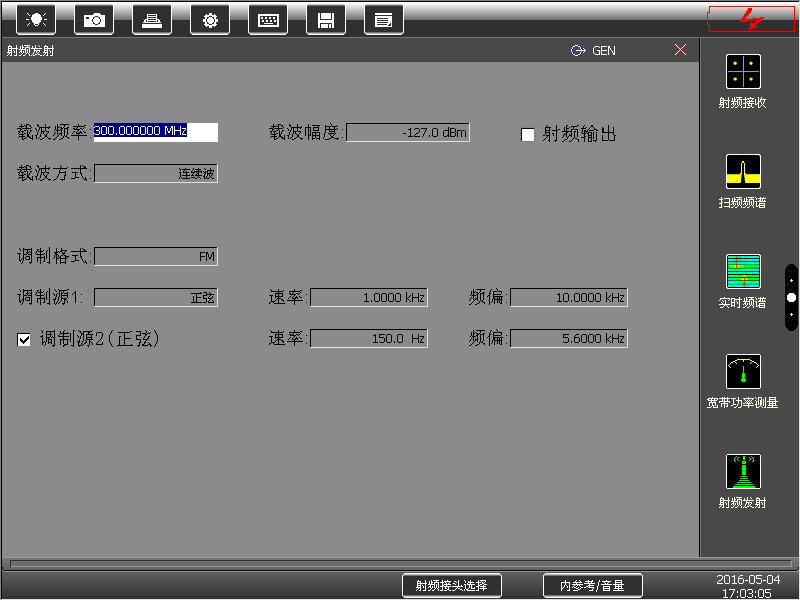800x600 pixels.
Task: Uncheck 调制源2(正弦) checkbox
Action: (24, 340)
